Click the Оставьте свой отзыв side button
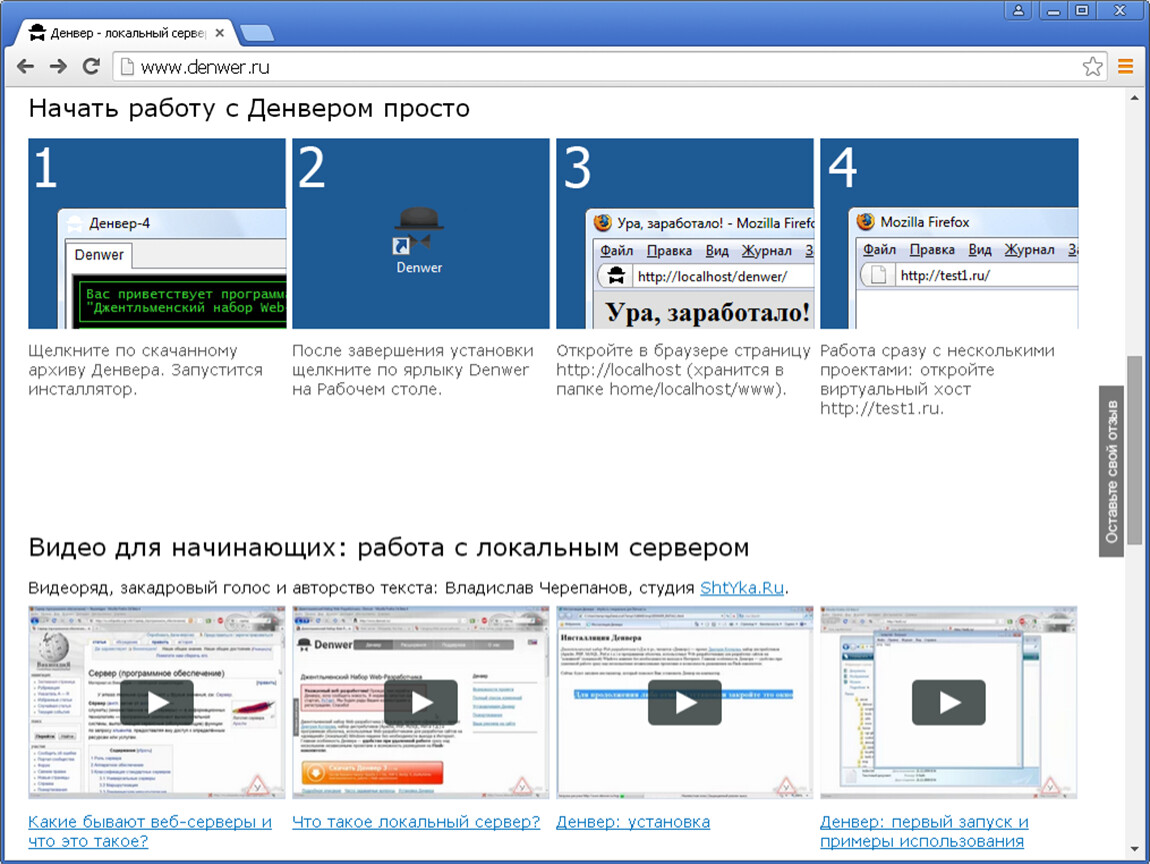The height and width of the screenshot is (864, 1150). [1111, 471]
